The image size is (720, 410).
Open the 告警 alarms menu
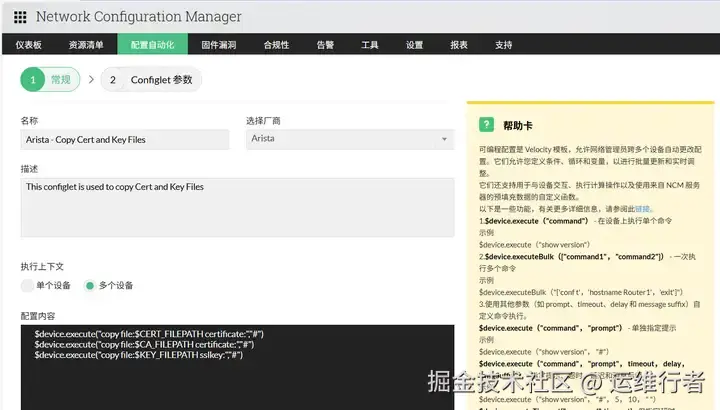pos(325,45)
